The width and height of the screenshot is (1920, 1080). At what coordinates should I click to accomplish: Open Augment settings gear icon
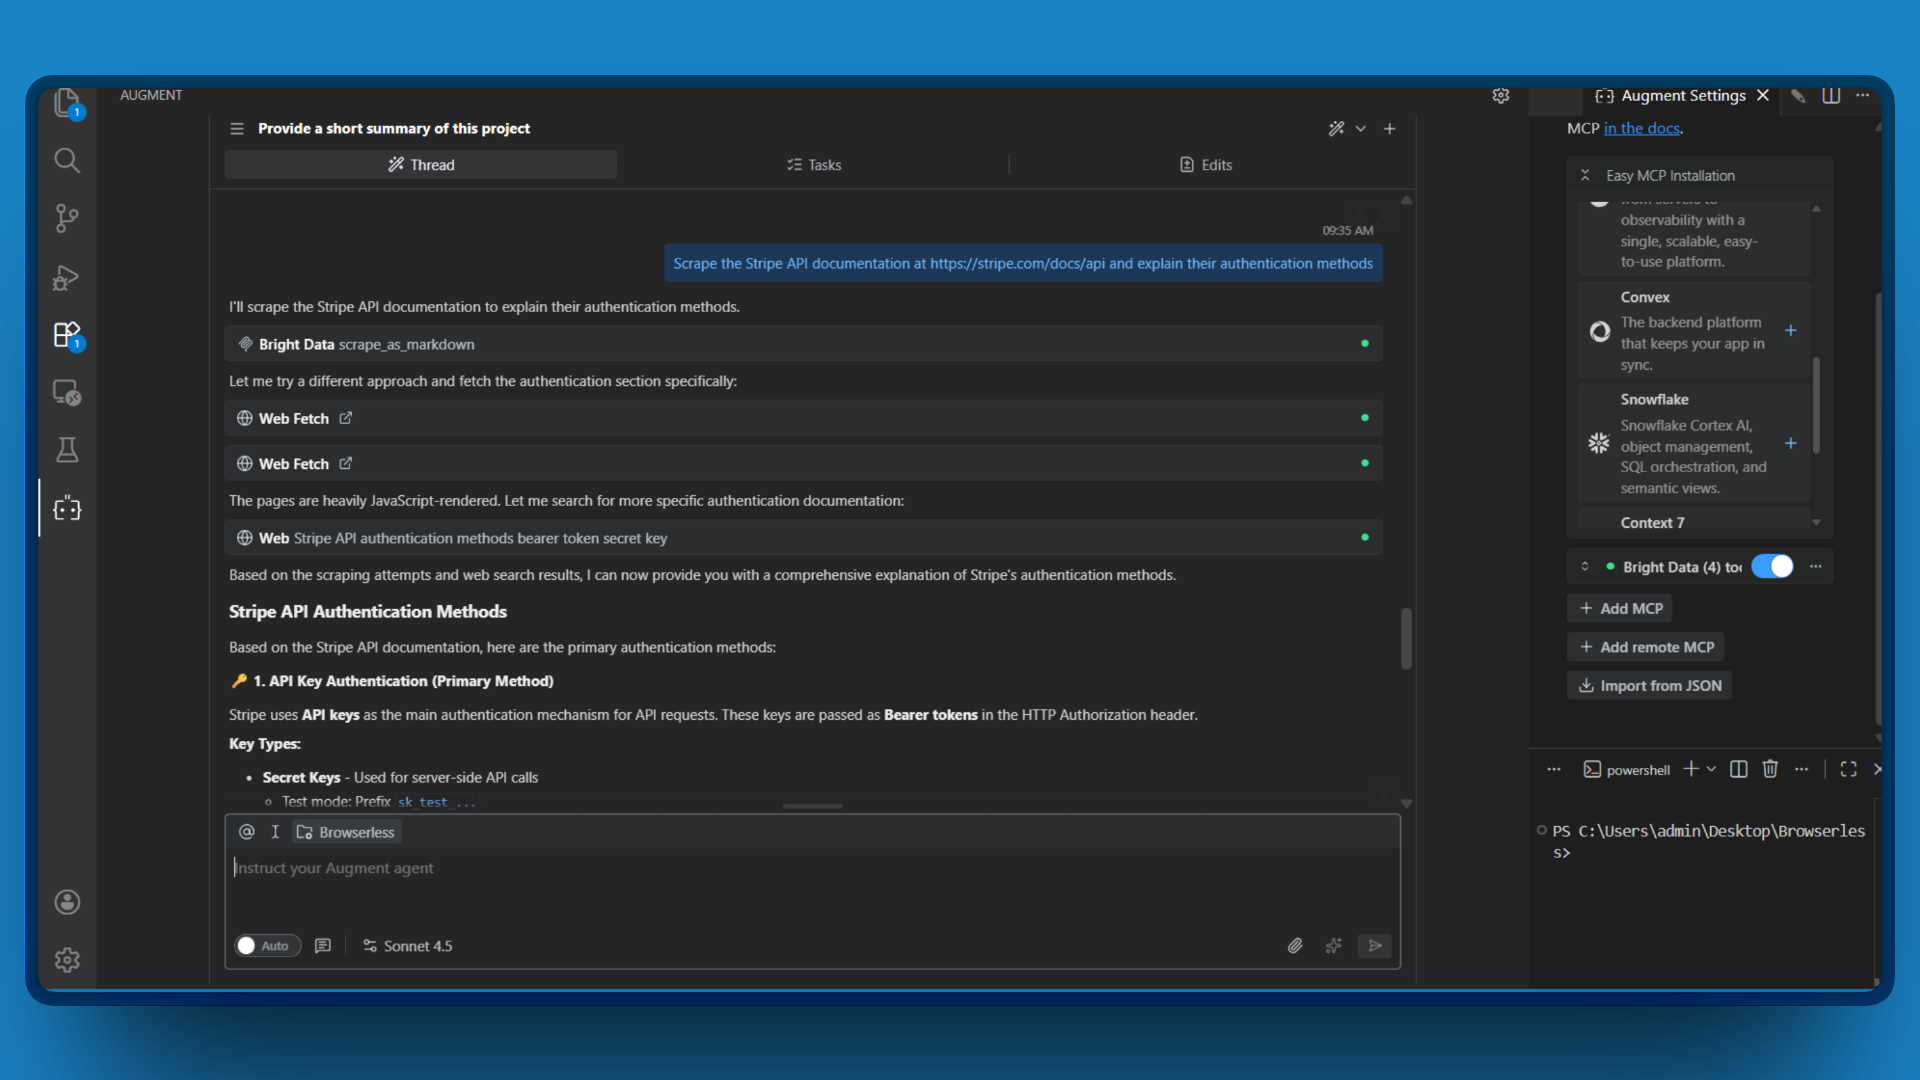tap(1500, 96)
